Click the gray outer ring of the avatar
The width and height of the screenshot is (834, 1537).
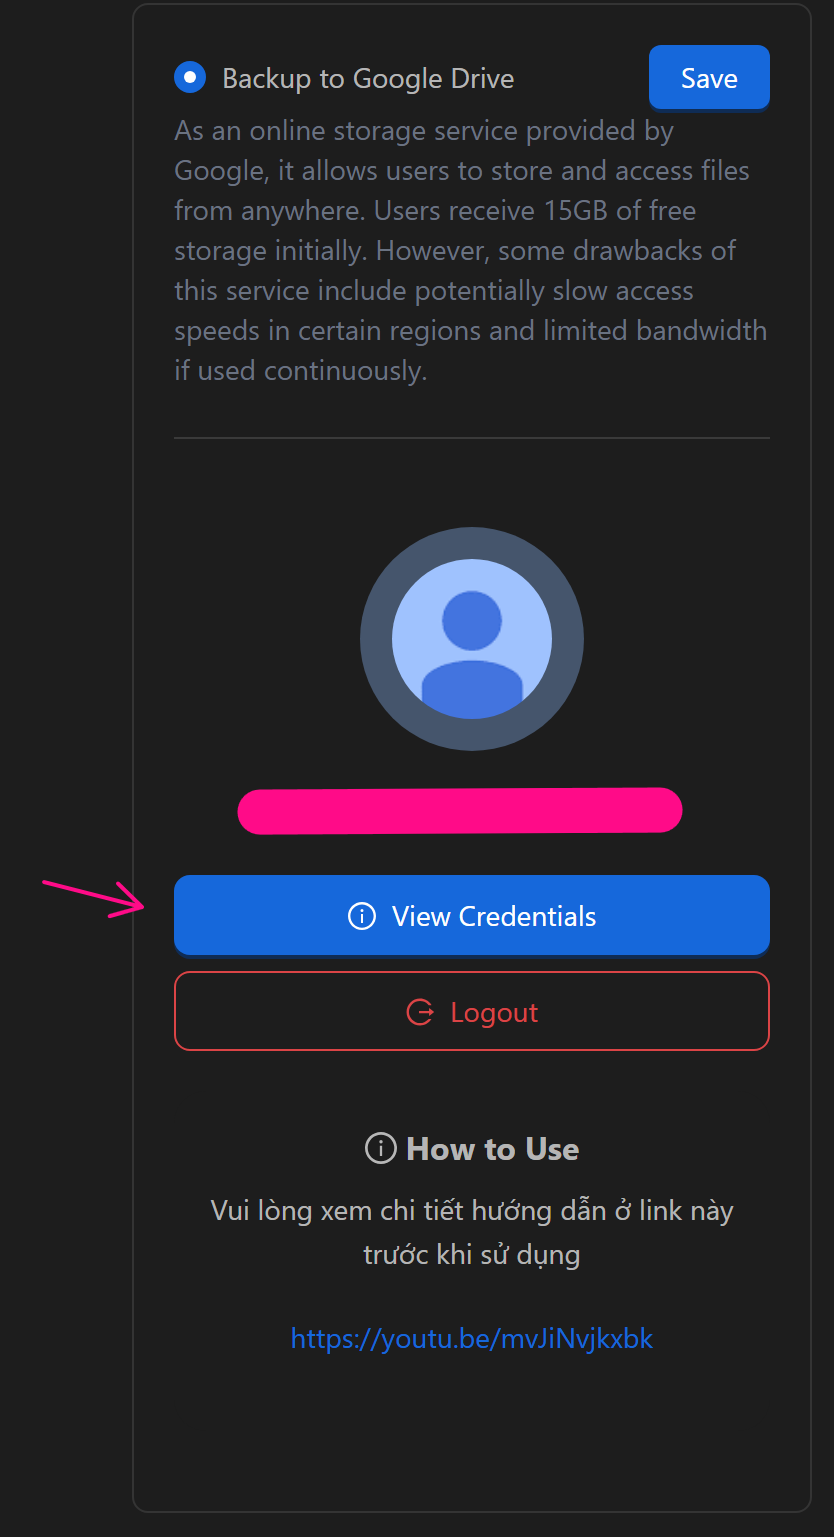point(374,640)
